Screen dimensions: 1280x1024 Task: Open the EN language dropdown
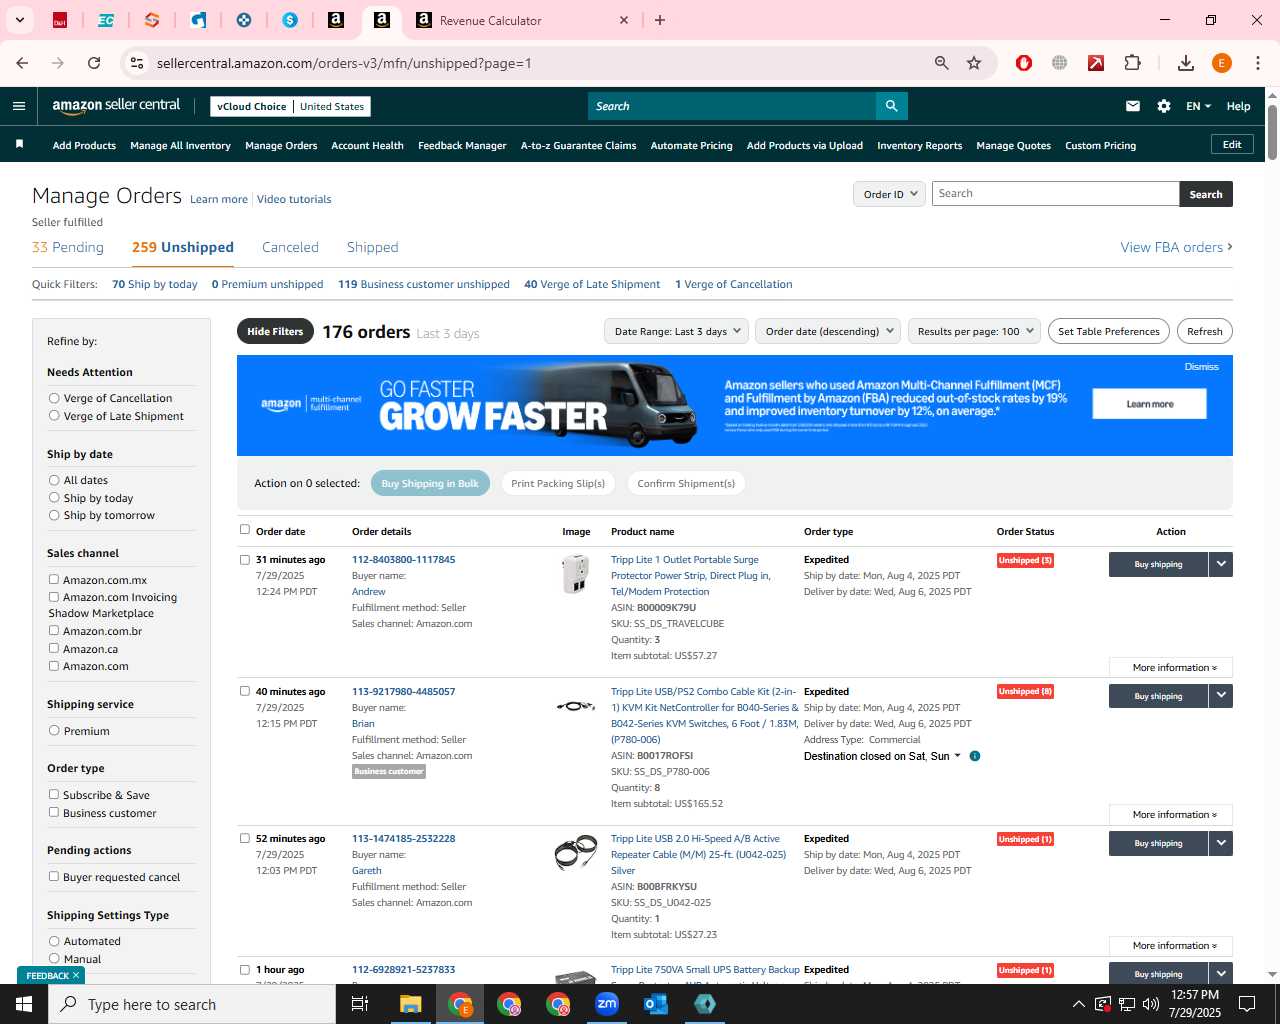tap(1198, 106)
